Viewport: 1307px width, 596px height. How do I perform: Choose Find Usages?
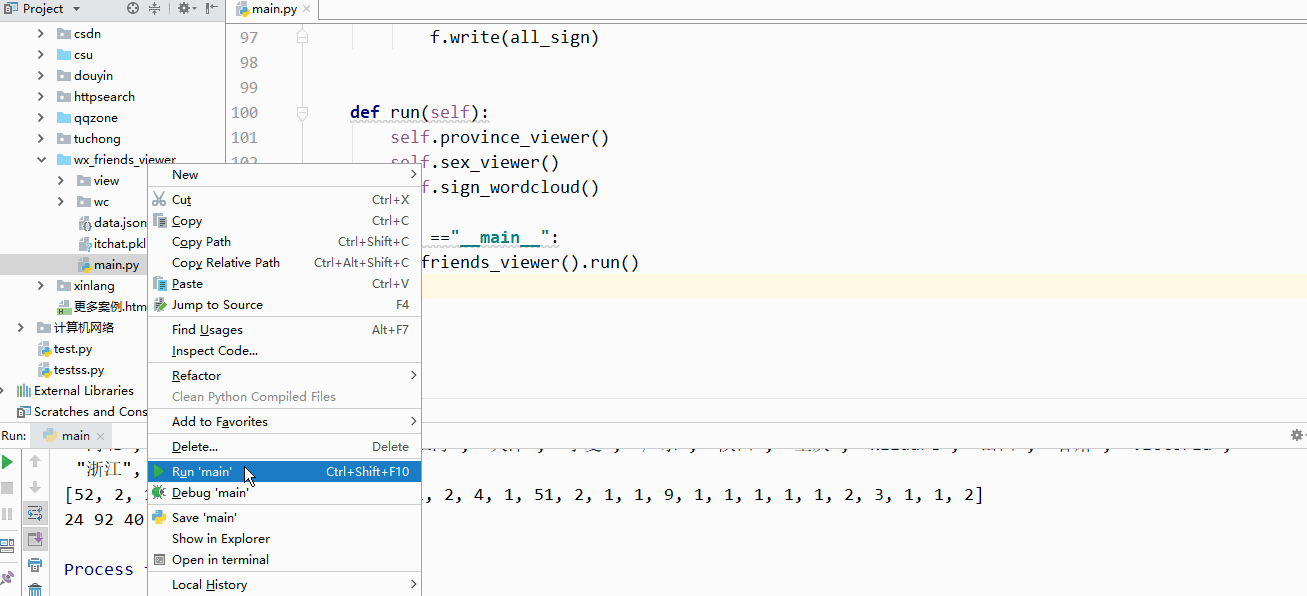click(284, 330)
